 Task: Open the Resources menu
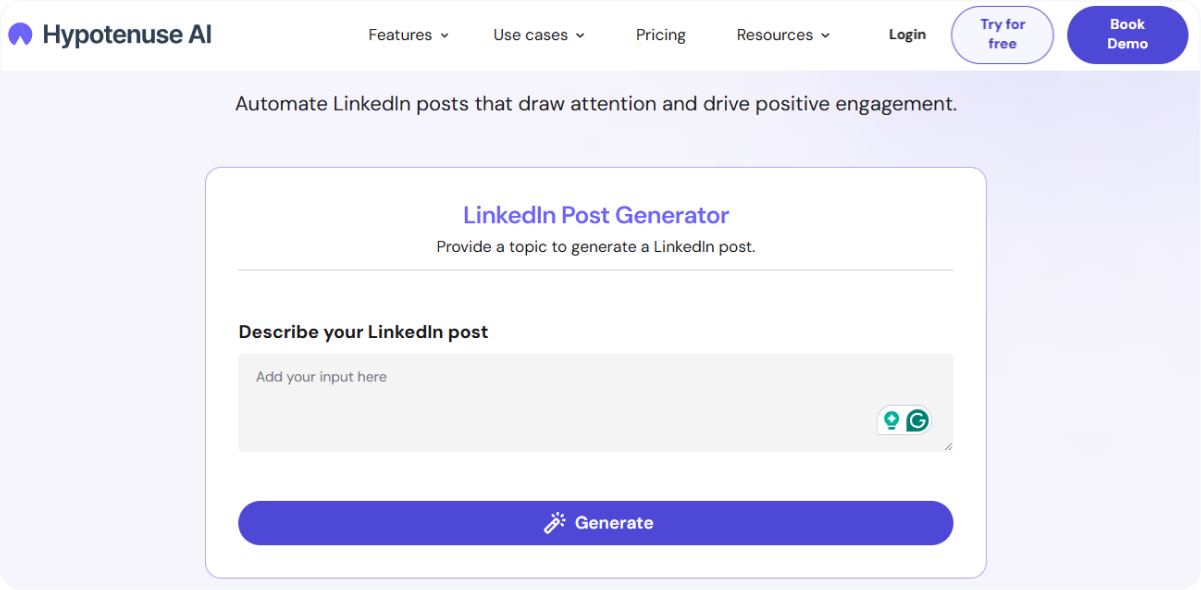(x=775, y=35)
